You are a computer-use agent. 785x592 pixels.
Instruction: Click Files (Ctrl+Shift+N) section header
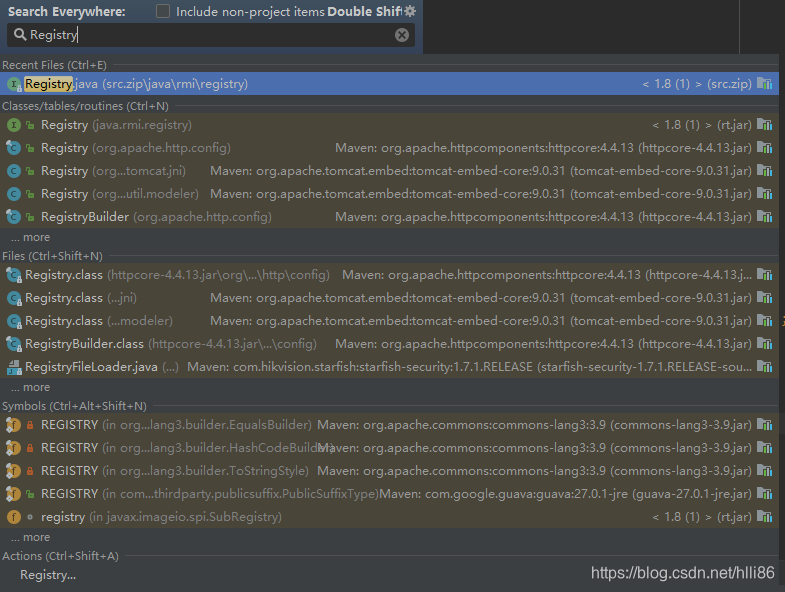click(52, 256)
